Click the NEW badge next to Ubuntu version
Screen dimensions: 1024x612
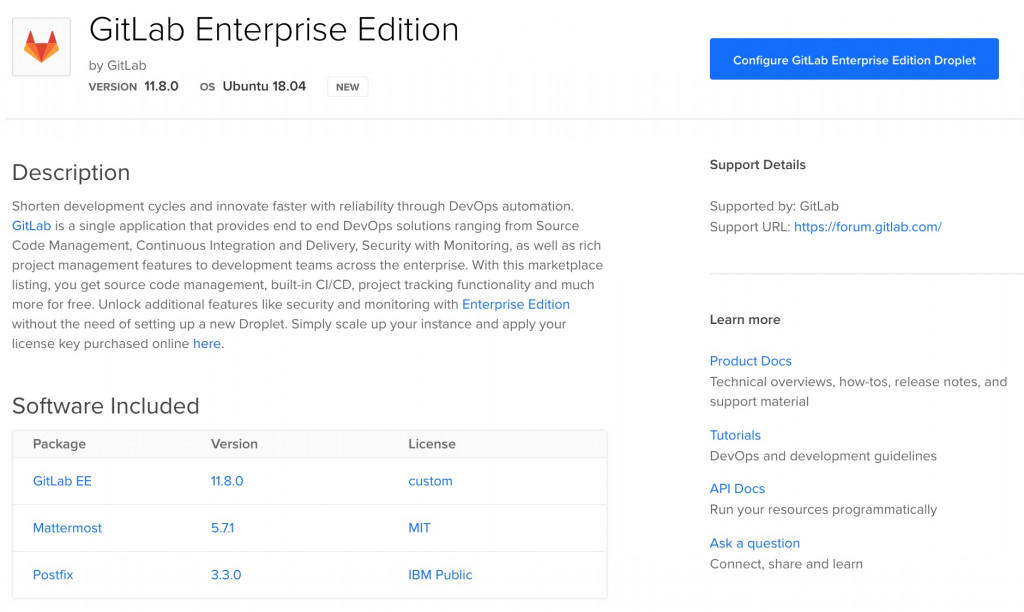pos(347,87)
